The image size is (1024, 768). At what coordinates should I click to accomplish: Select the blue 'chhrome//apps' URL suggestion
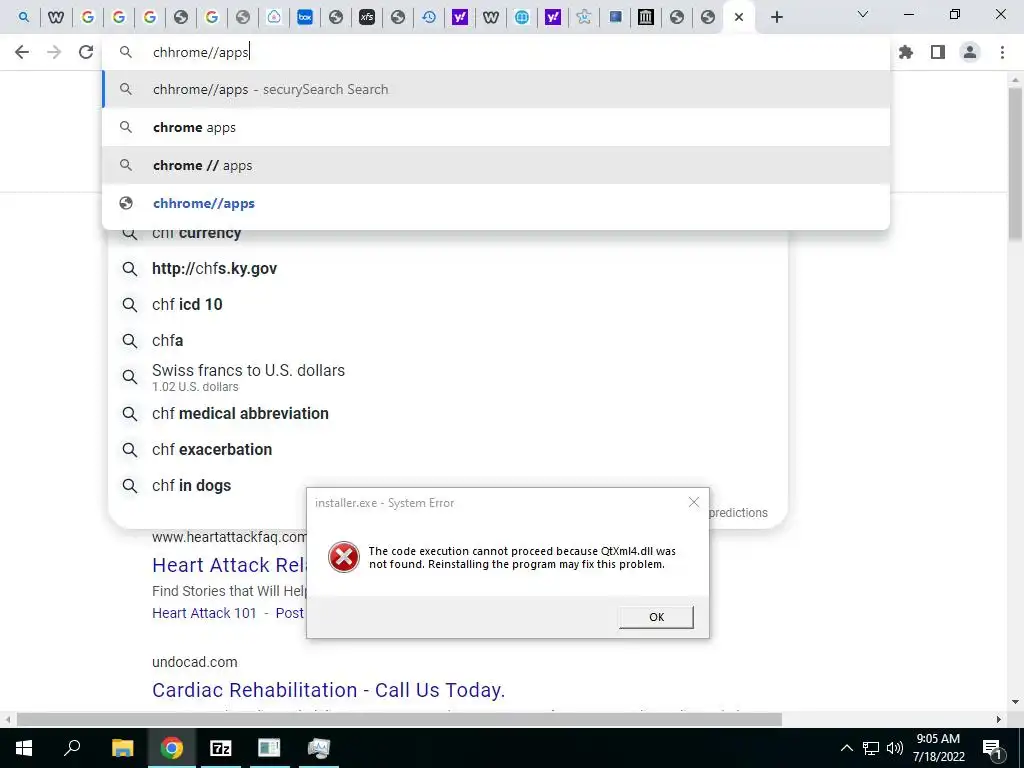pos(496,203)
